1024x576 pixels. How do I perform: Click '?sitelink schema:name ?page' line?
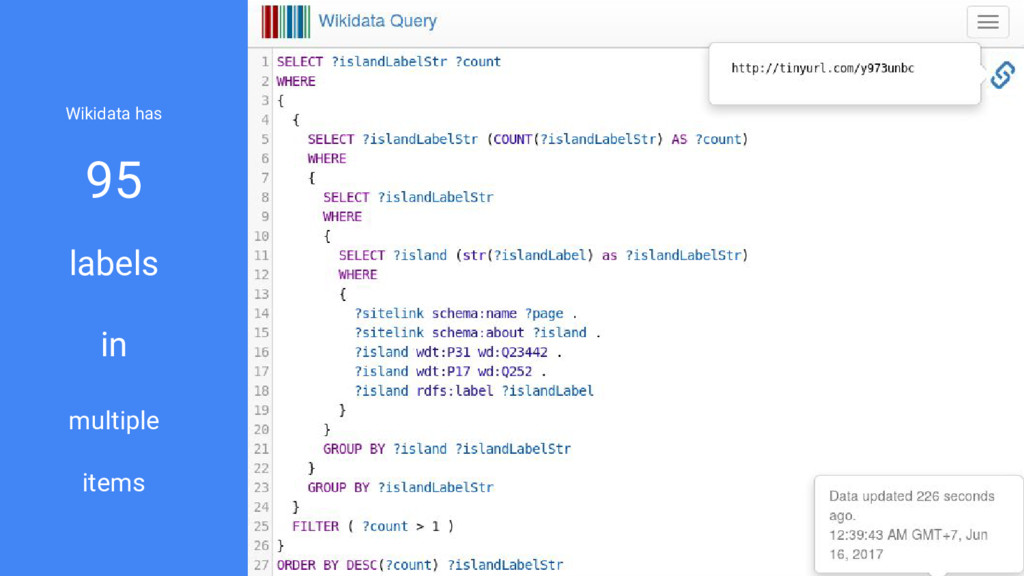466,313
